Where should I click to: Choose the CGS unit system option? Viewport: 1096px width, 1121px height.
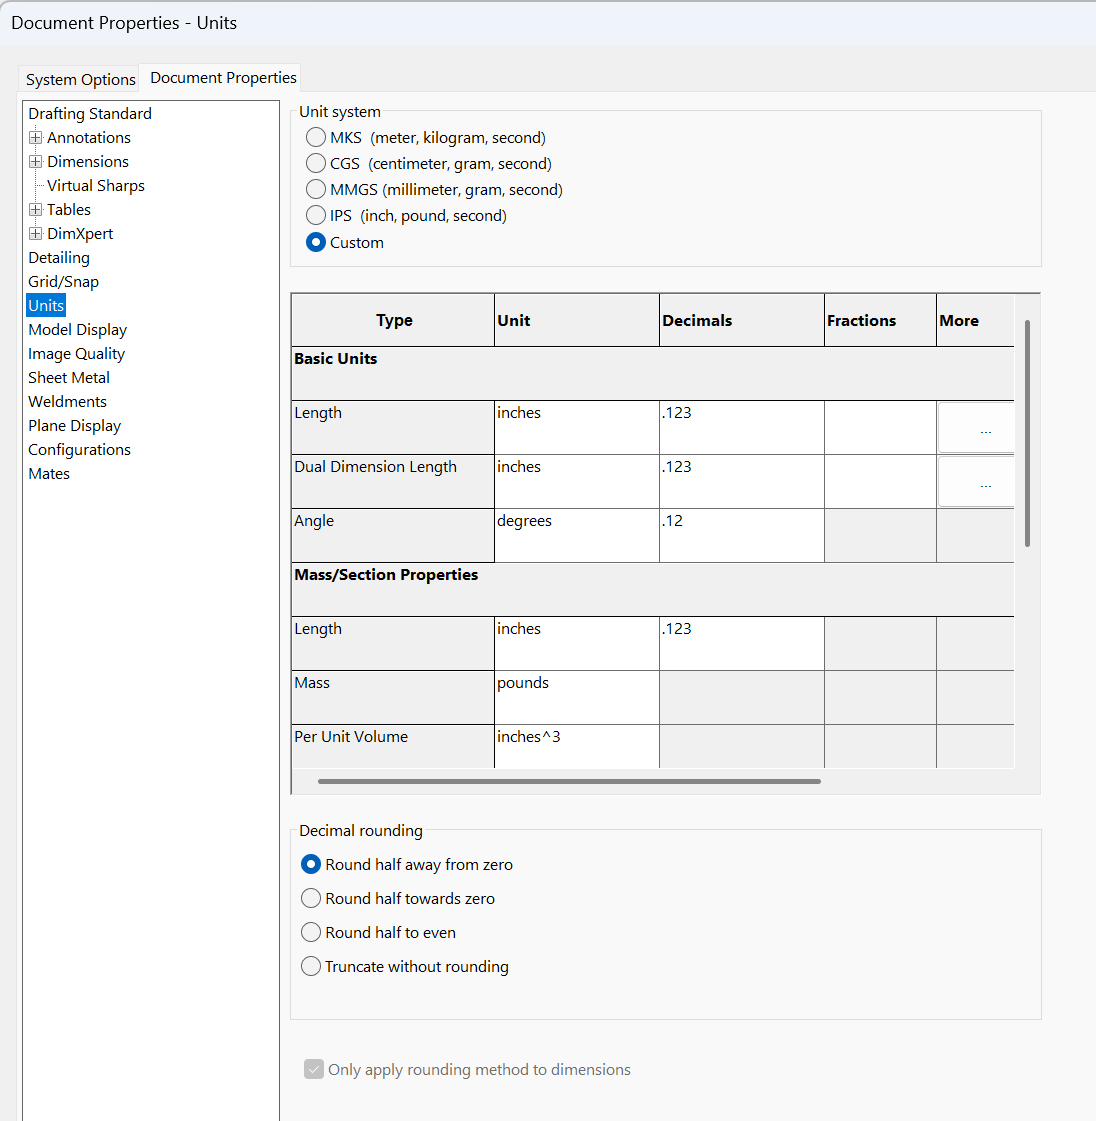[316, 164]
